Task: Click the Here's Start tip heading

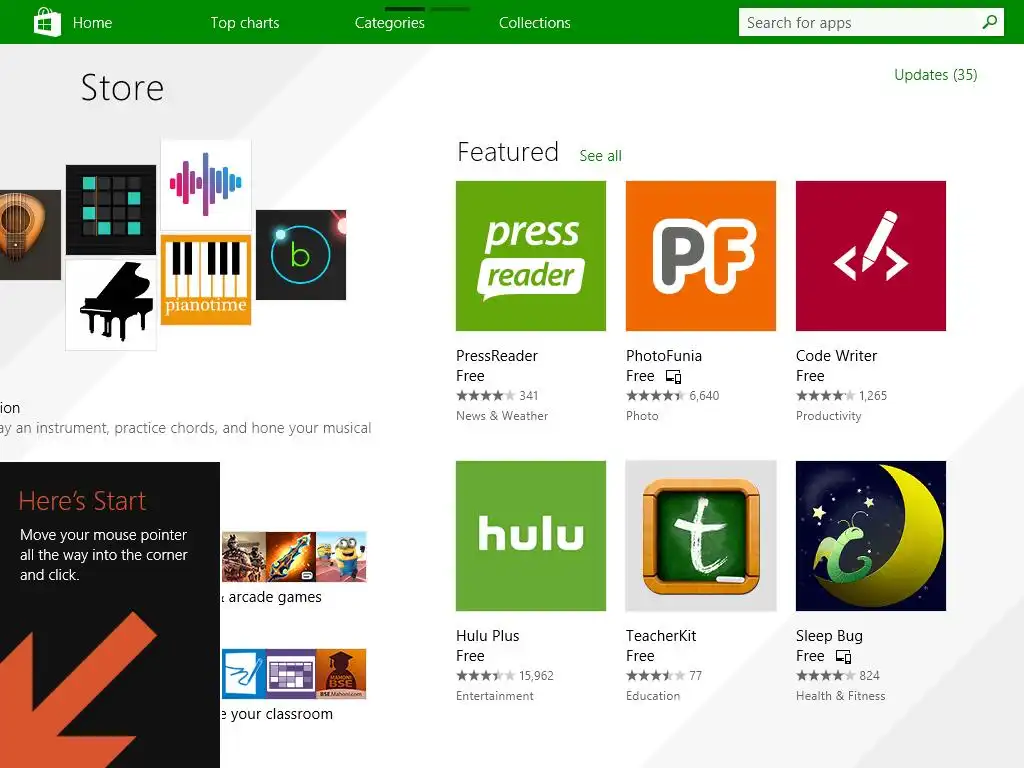Action: (x=82, y=502)
